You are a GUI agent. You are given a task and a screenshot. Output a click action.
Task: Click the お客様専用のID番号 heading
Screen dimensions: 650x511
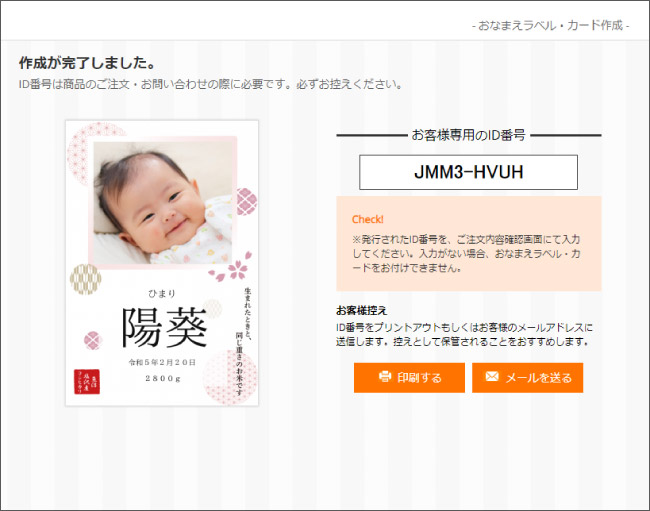(468, 134)
